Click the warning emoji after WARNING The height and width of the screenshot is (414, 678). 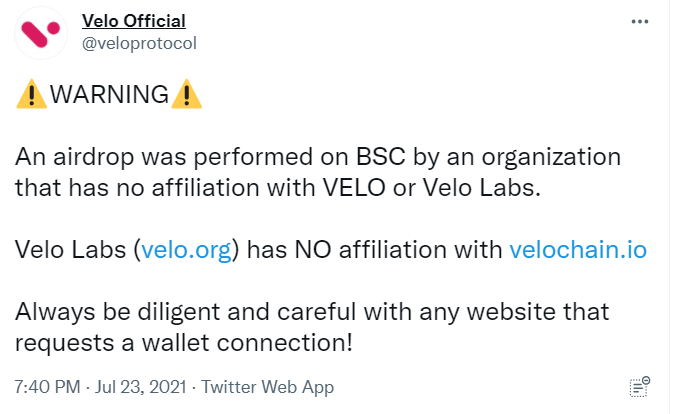point(186,96)
